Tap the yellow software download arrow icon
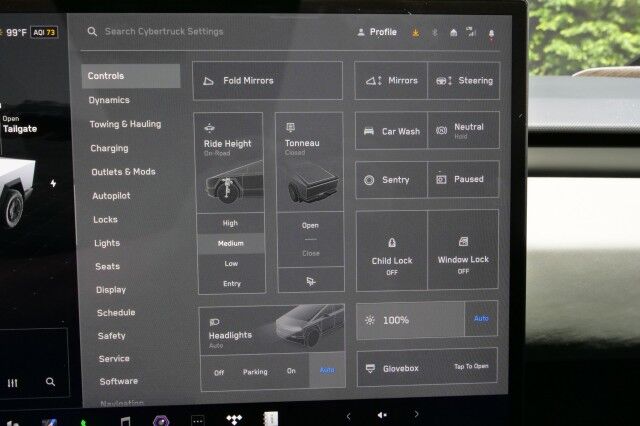Viewport: 640px width, 426px height. coord(416,33)
